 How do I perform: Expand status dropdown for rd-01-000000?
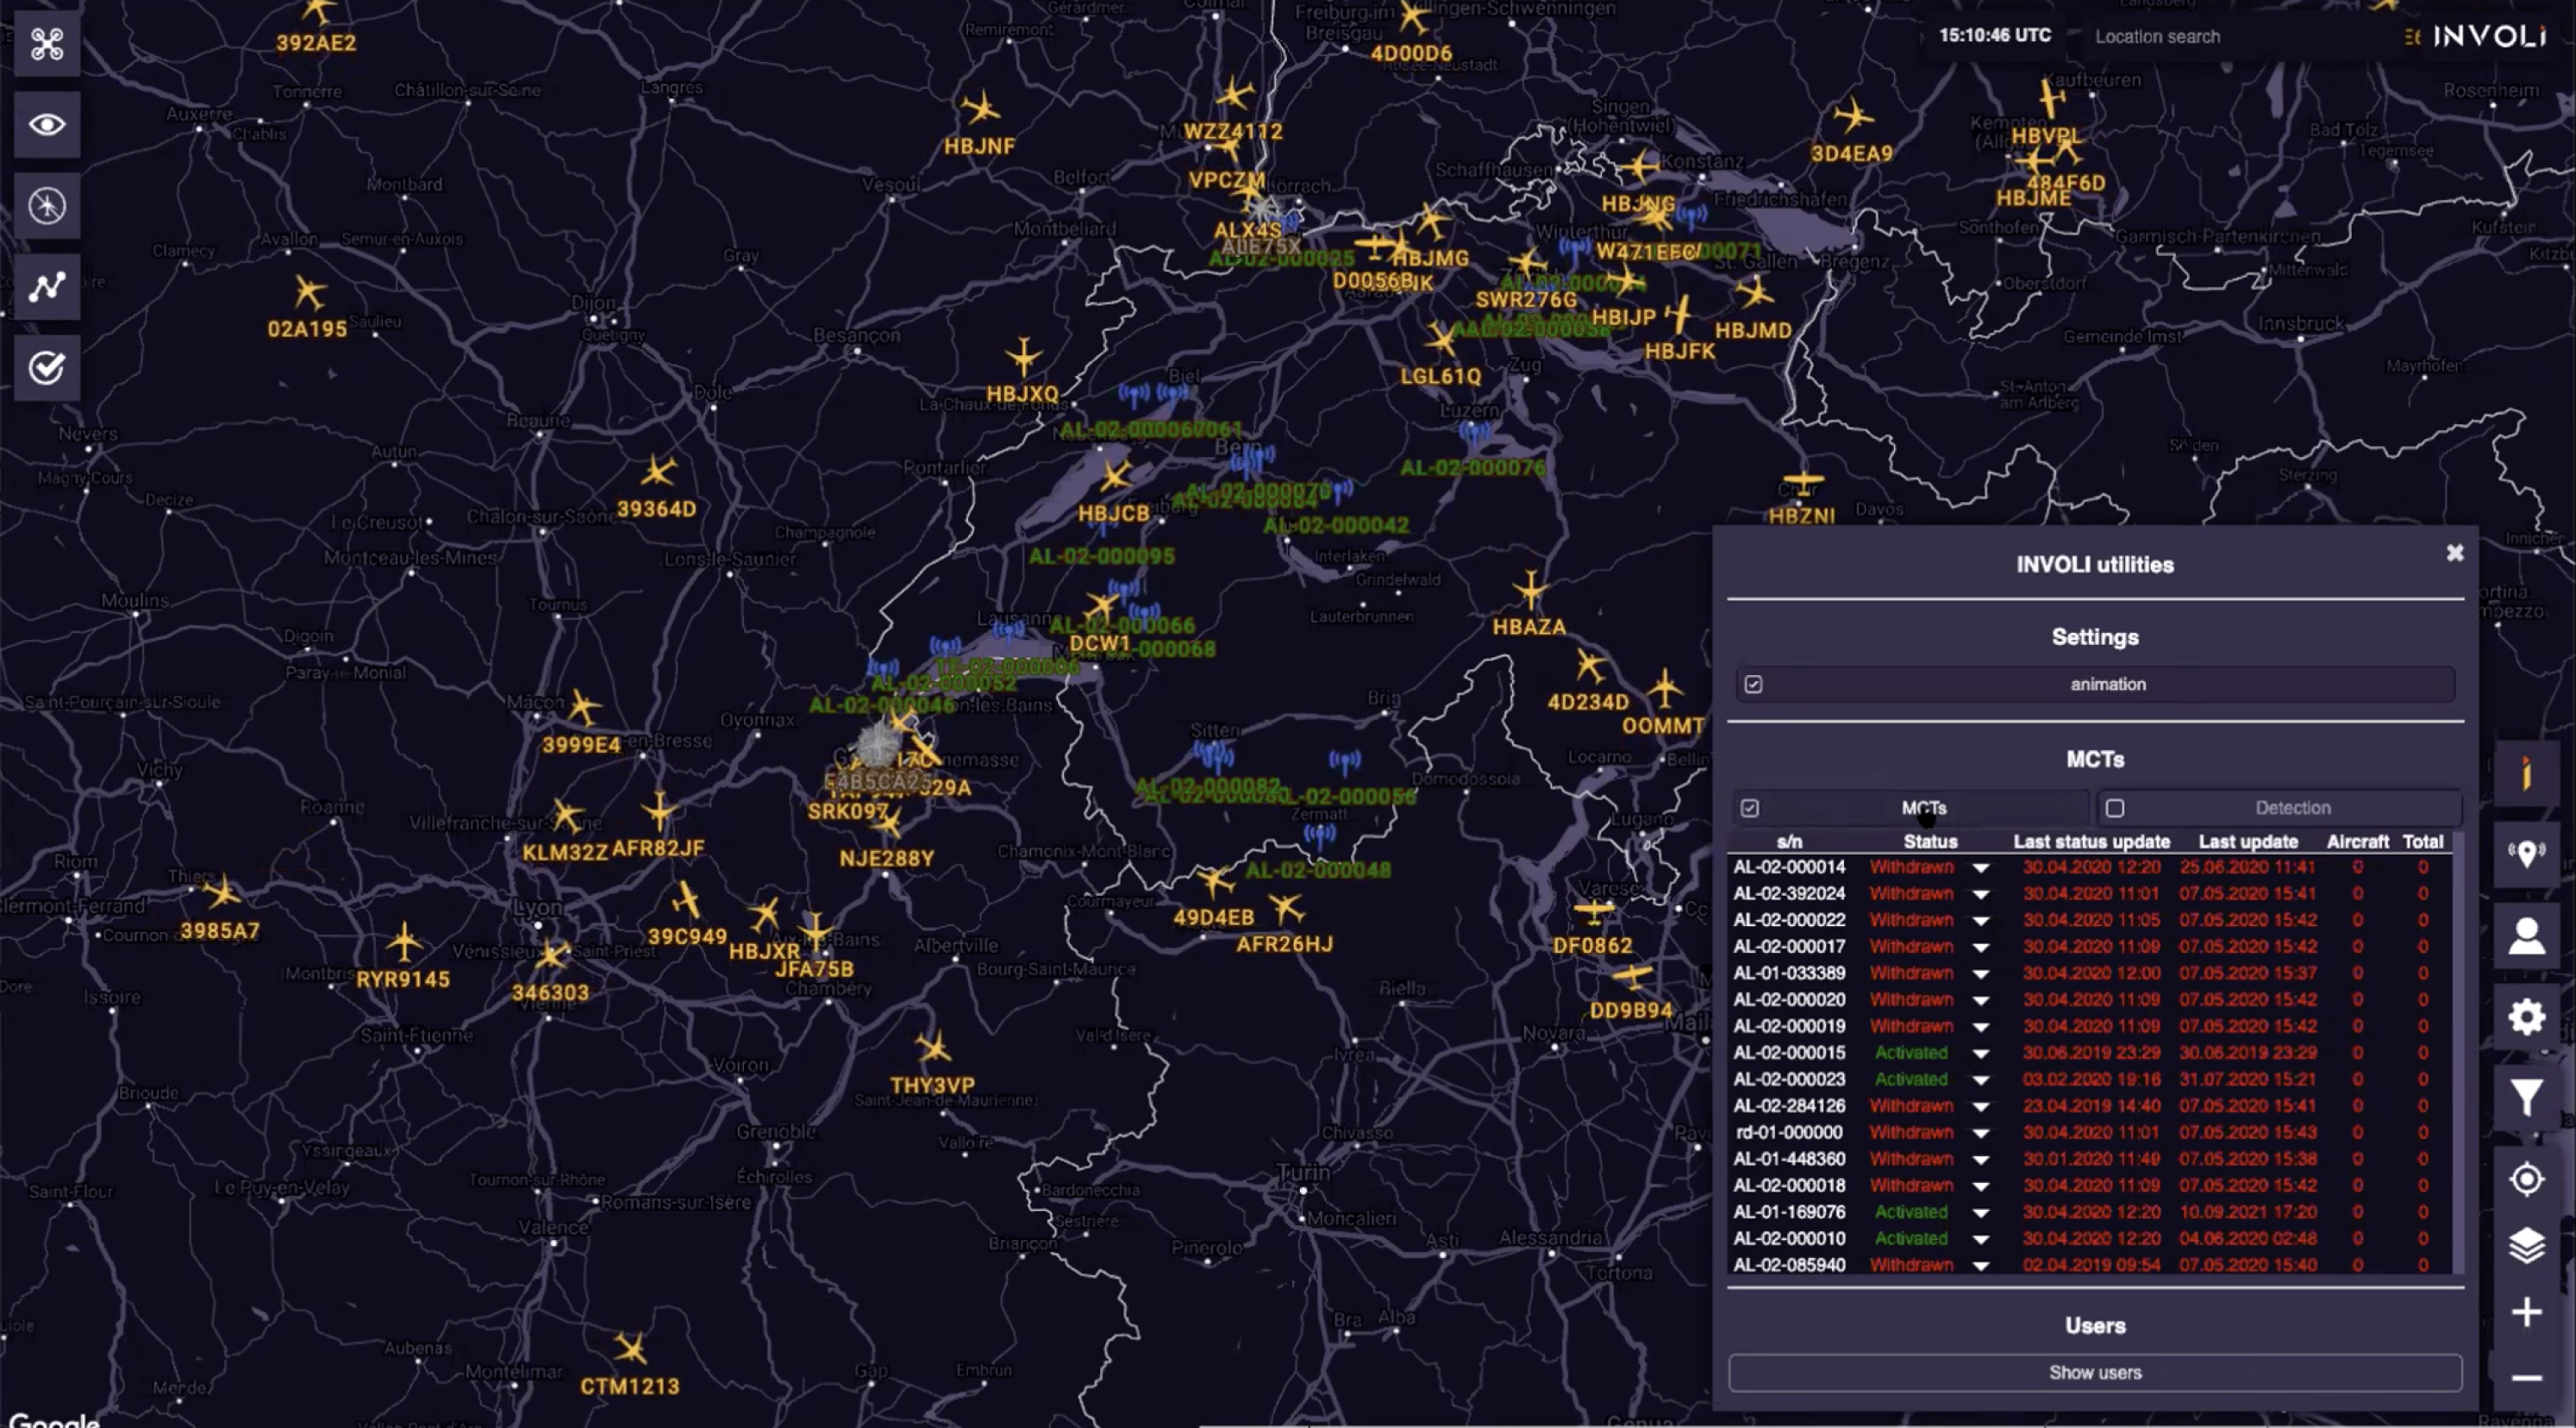coord(1982,1132)
